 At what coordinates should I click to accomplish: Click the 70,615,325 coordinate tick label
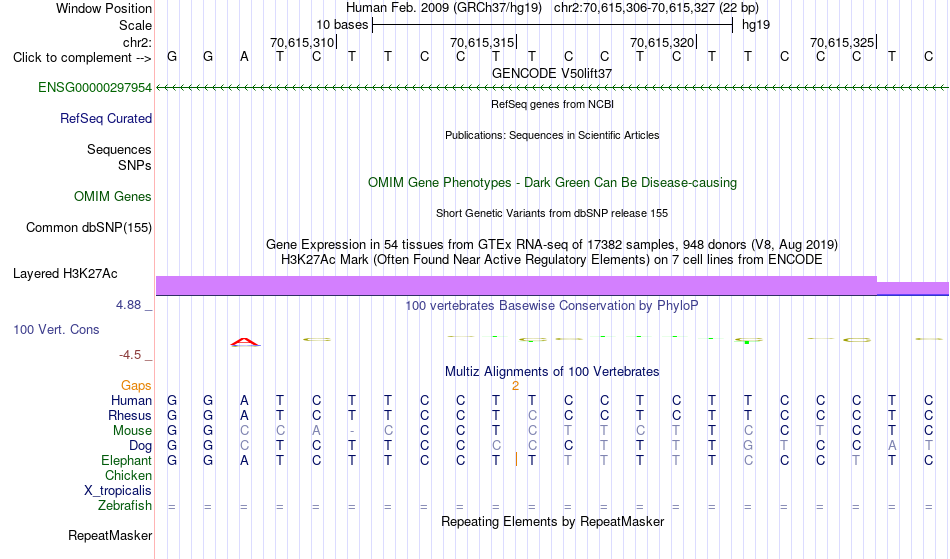pyautogui.click(x=842, y=42)
